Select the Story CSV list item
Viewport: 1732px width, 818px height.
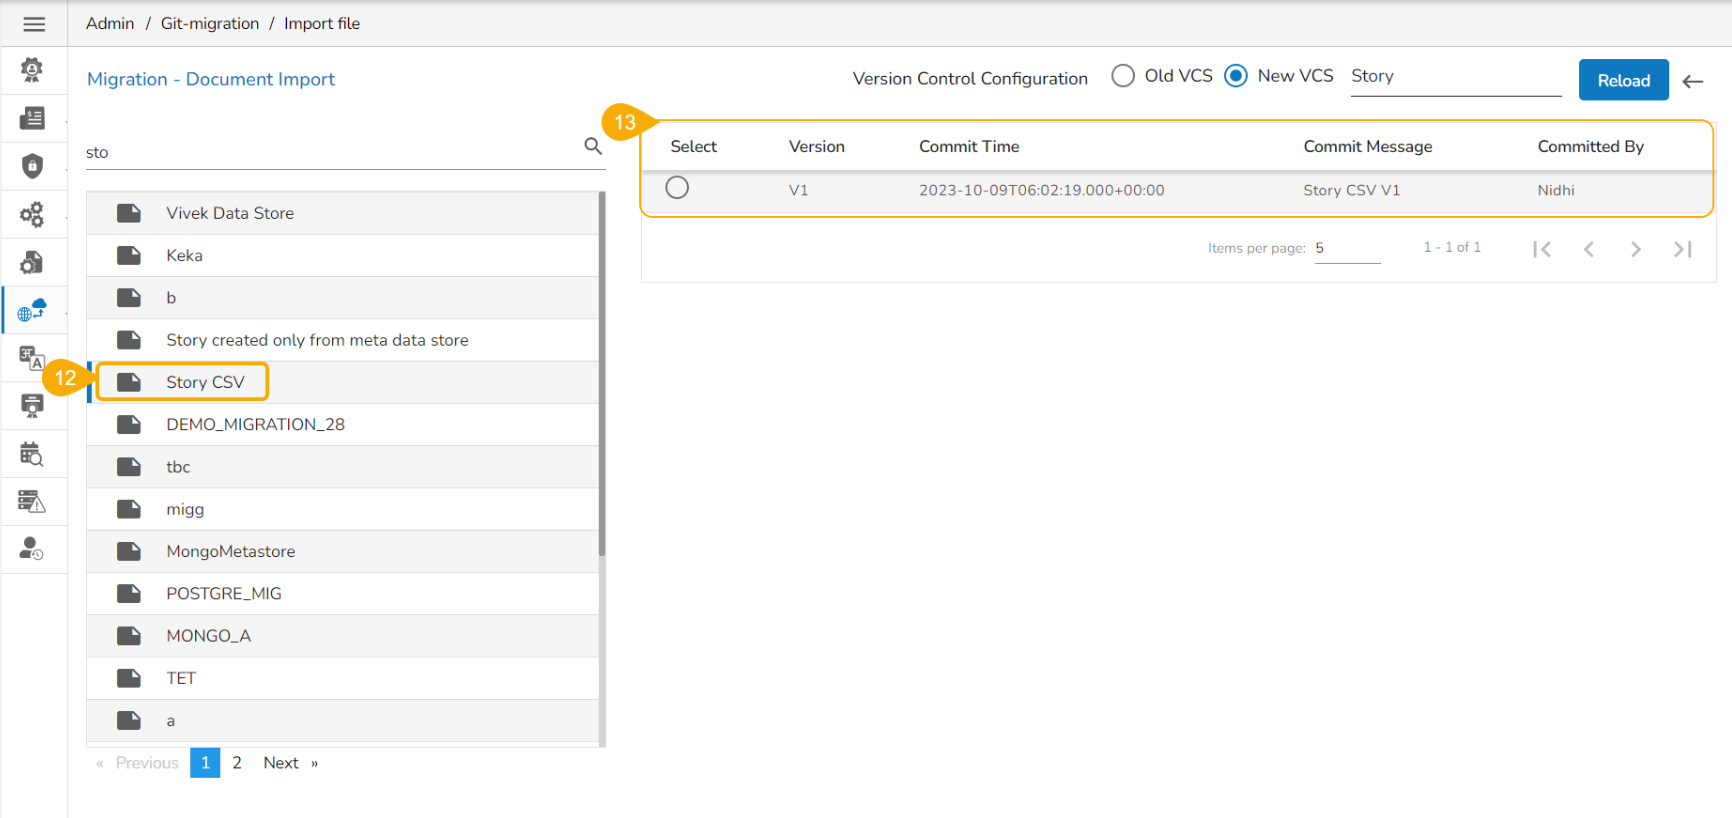pos(205,382)
